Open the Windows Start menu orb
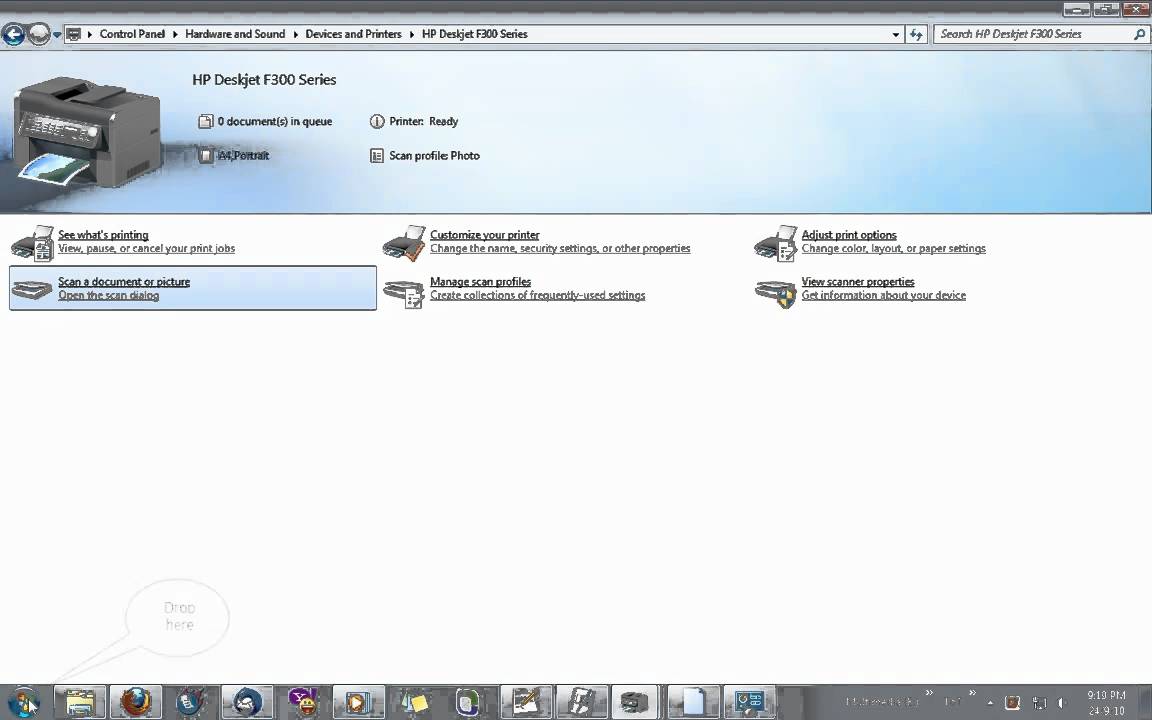The height and width of the screenshot is (720, 1152). pyautogui.click(x=24, y=702)
